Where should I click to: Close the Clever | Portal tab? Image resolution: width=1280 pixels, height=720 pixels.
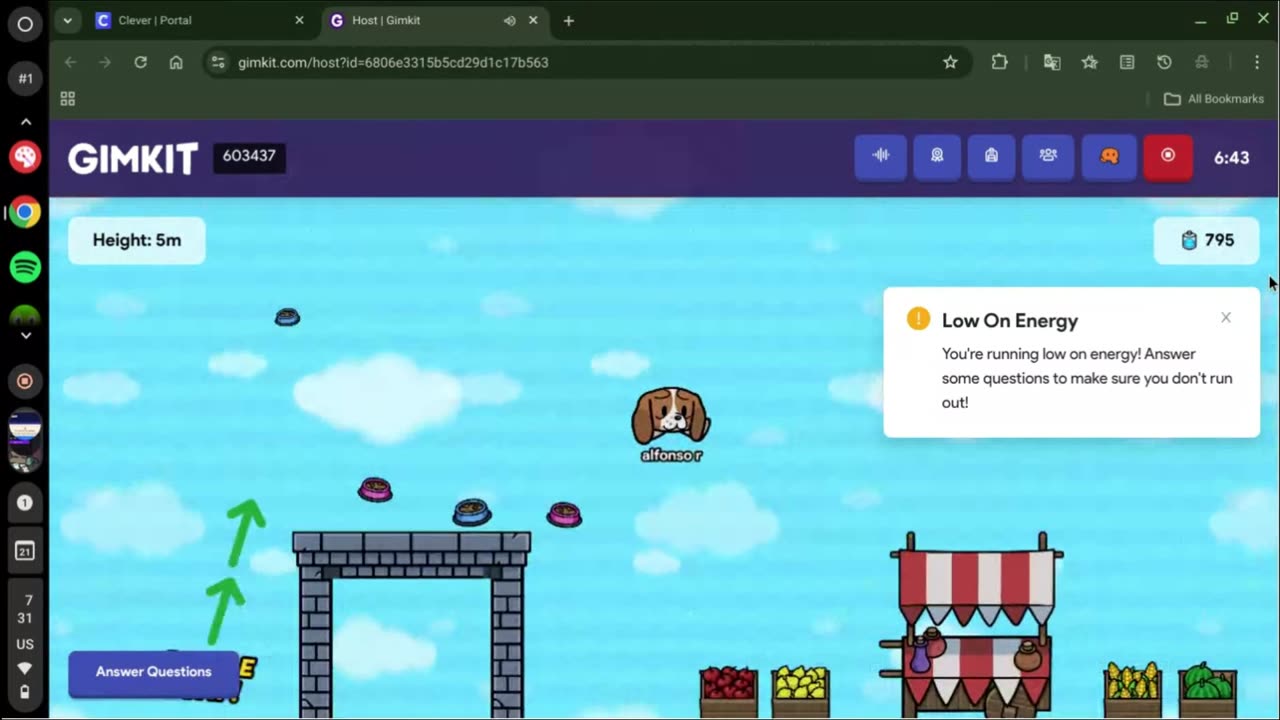click(299, 20)
